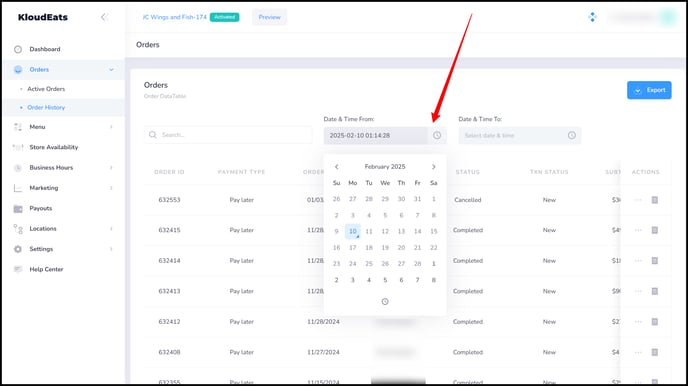The height and width of the screenshot is (386, 688).
Task: Open the Help Center
Action: point(46,269)
